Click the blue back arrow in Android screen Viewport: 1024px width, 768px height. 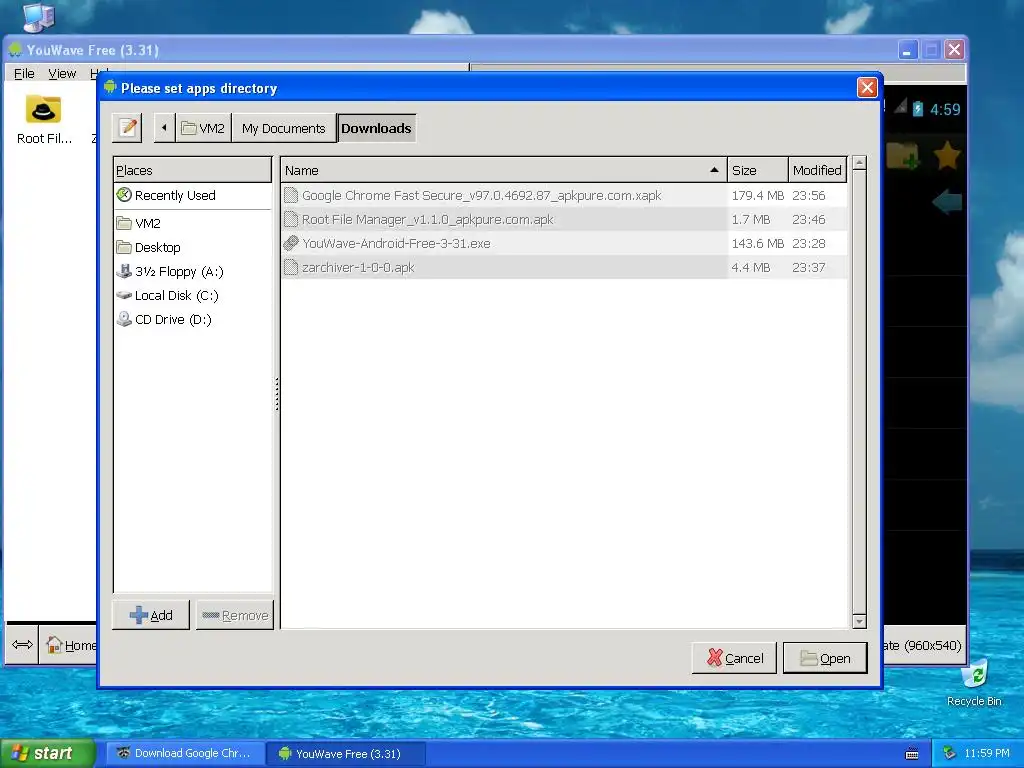[x=948, y=202]
